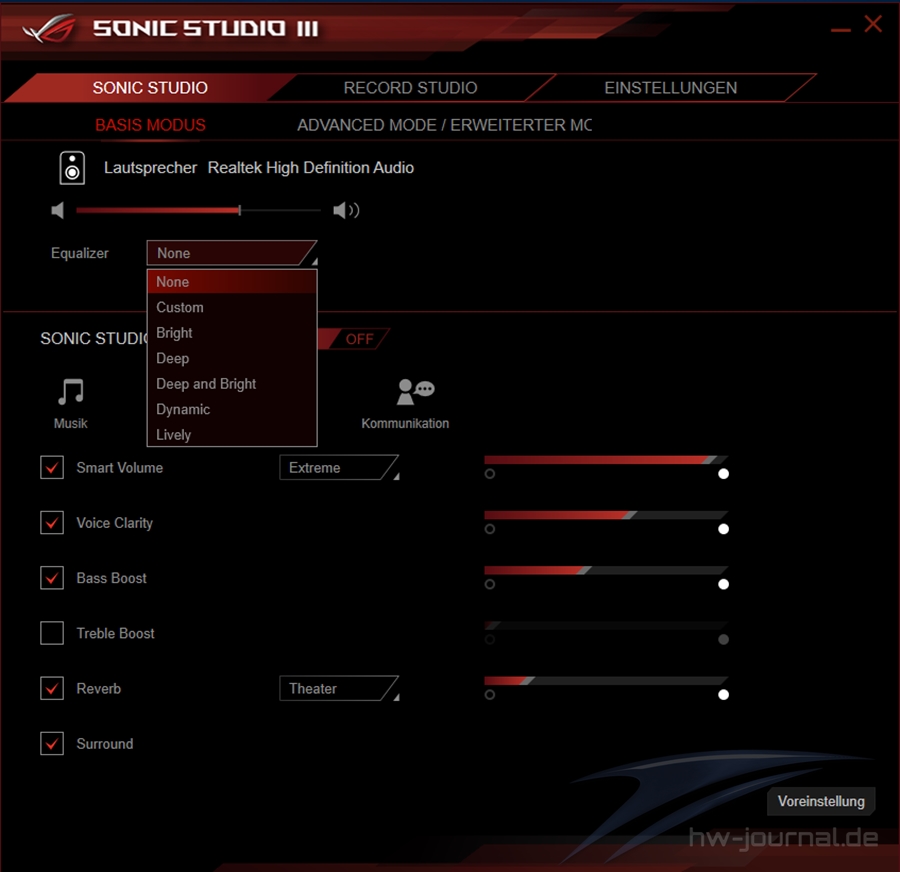
Task: Open the Einstellungen tab
Action: pyautogui.click(x=670, y=88)
